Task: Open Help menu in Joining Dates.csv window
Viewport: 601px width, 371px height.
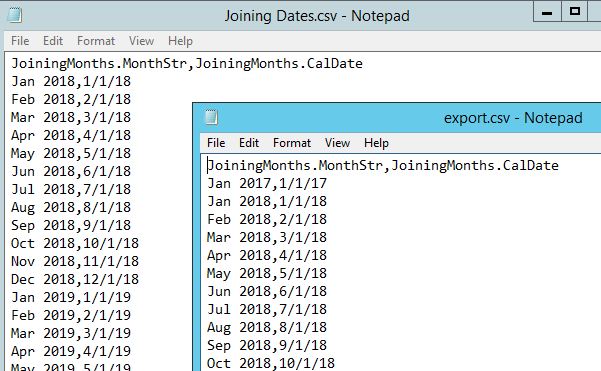Action: (x=180, y=41)
